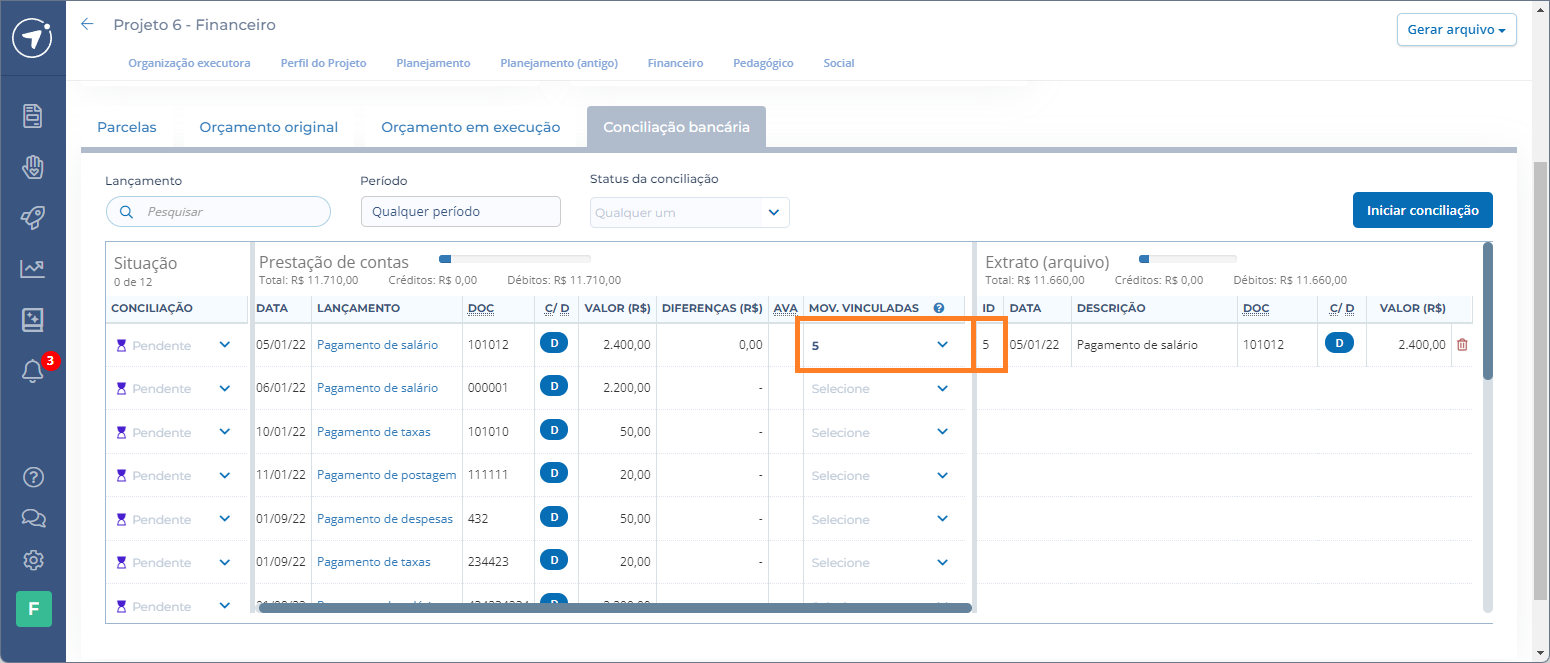1550x663 pixels.
Task: Click the D badge for doc 111111
Action: (554, 474)
